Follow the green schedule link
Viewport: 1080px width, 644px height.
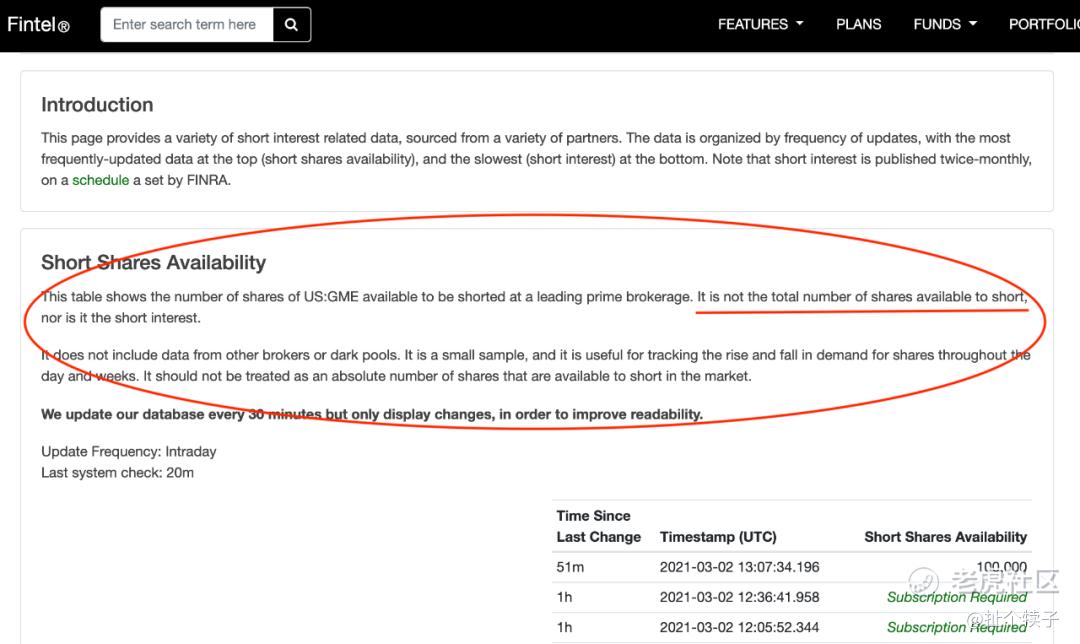[x=101, y=180]
